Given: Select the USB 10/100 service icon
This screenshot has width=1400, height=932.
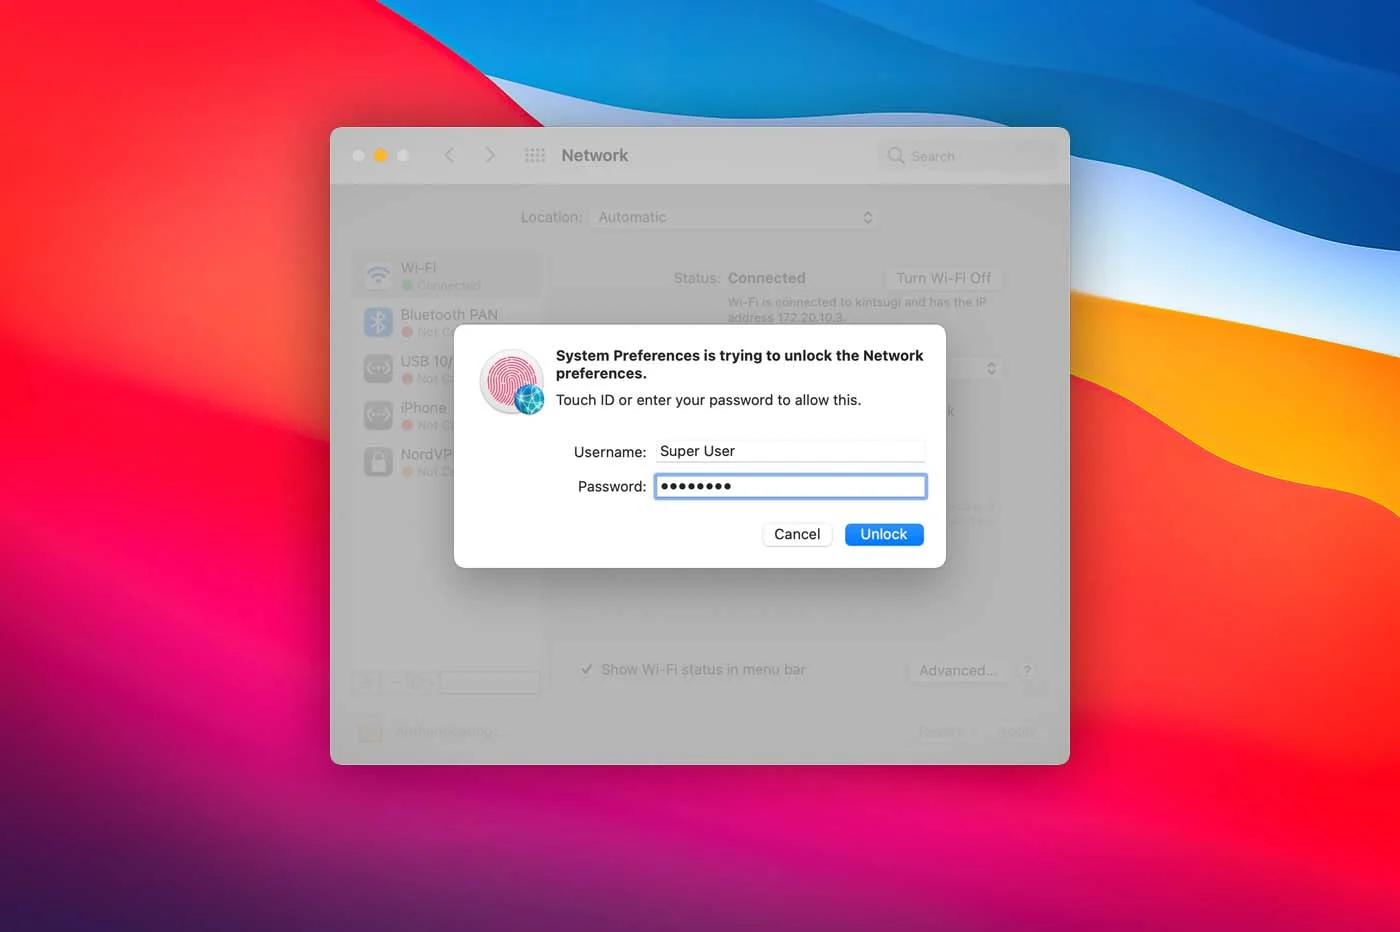Looking at the screenshot, I should click(378, 369).
